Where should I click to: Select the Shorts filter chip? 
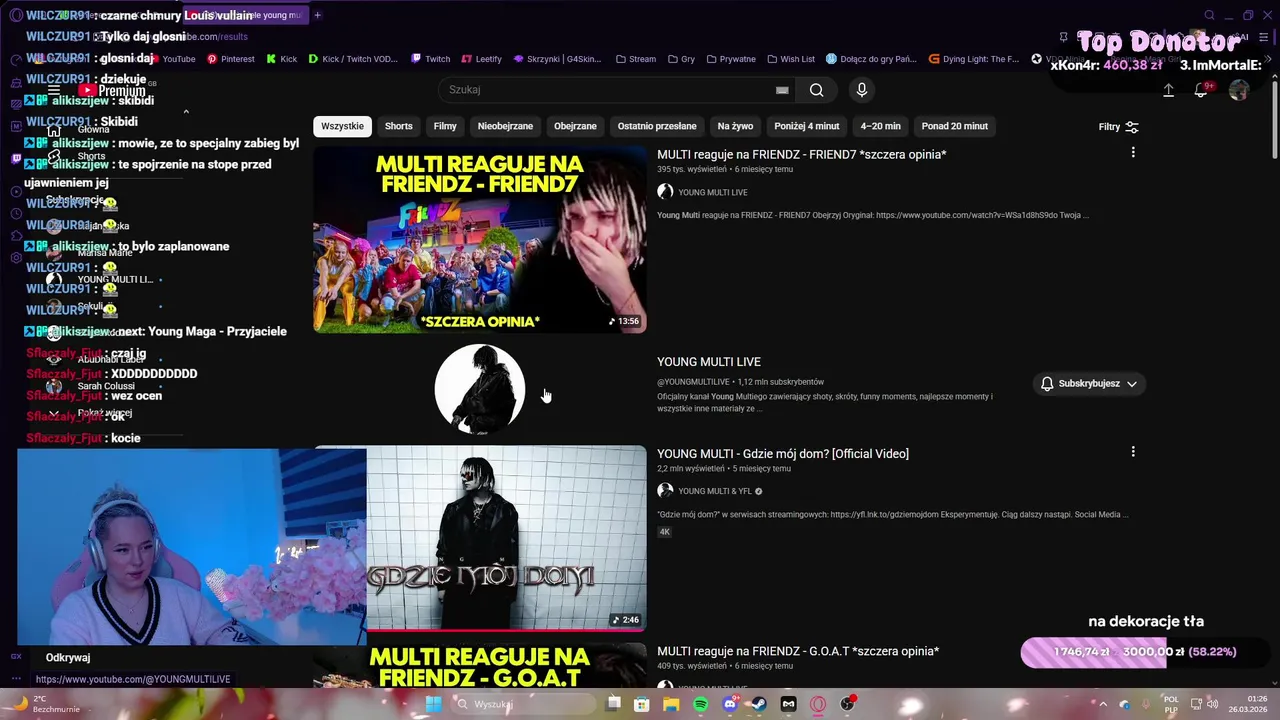(398, 126)
